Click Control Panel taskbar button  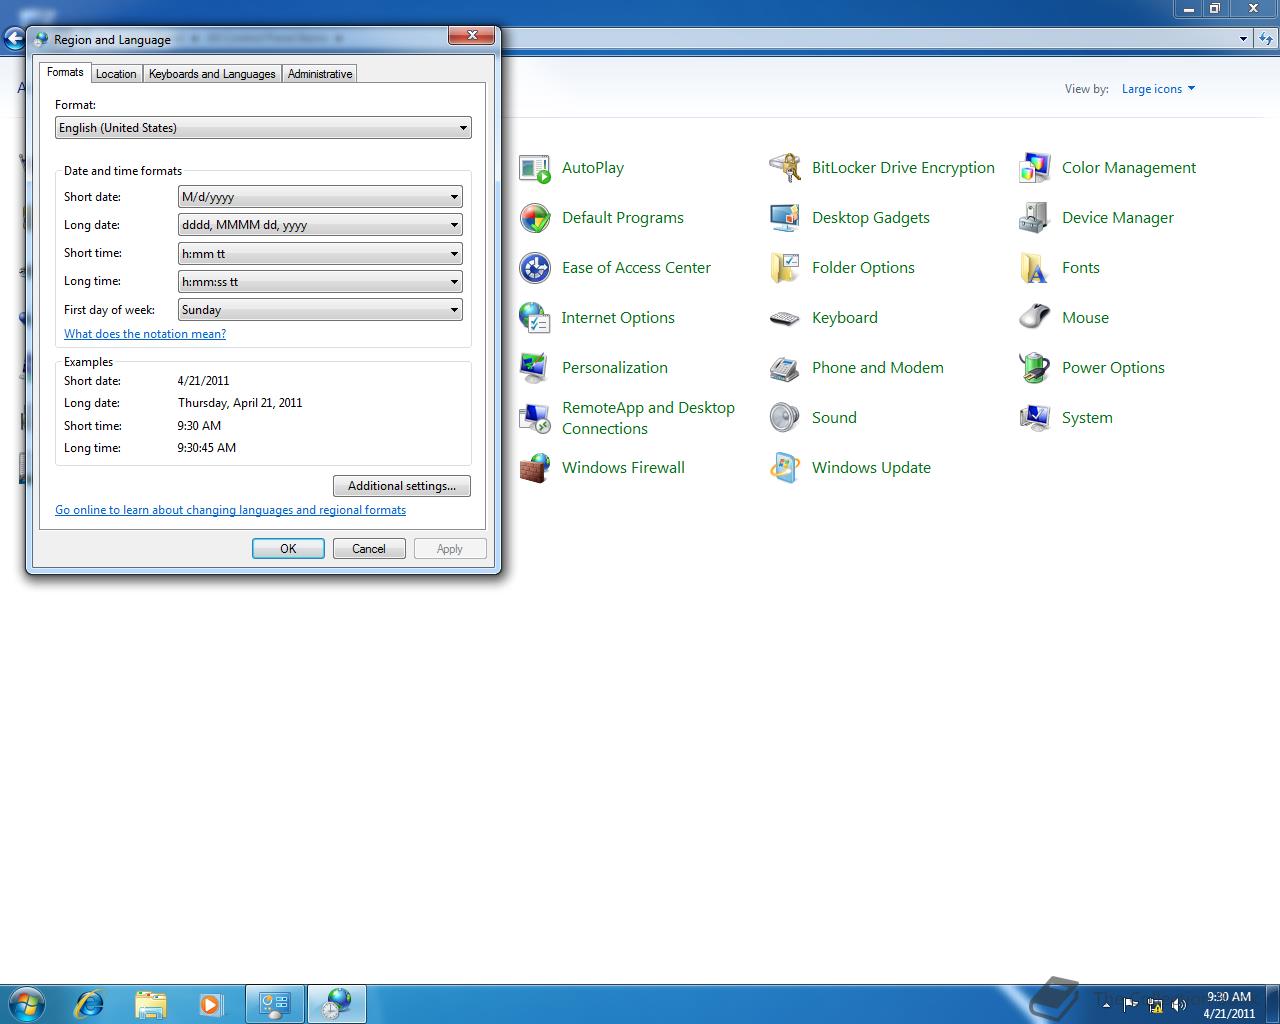275,1004
